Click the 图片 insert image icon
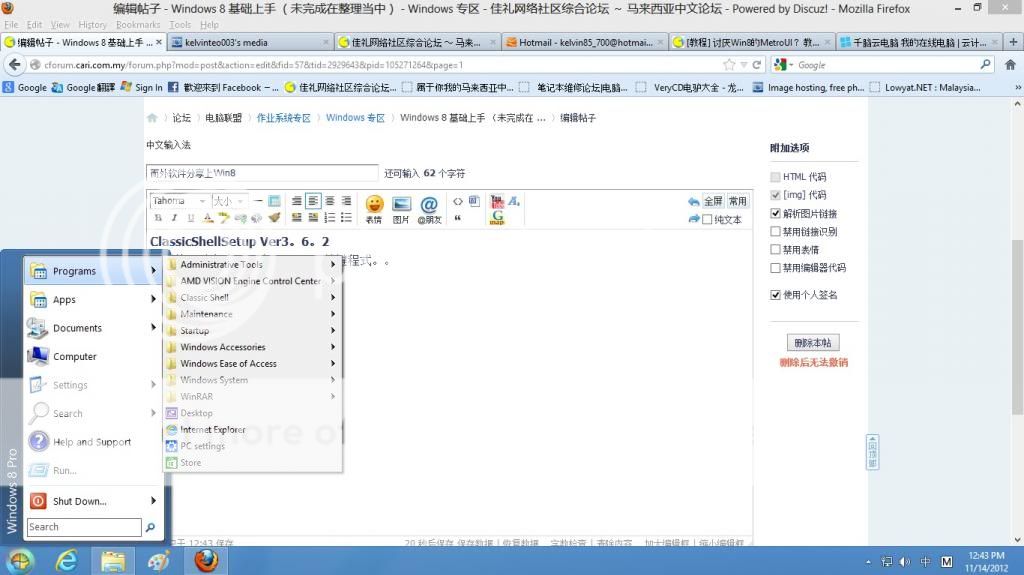1024x575 pixels. [401, 206]
